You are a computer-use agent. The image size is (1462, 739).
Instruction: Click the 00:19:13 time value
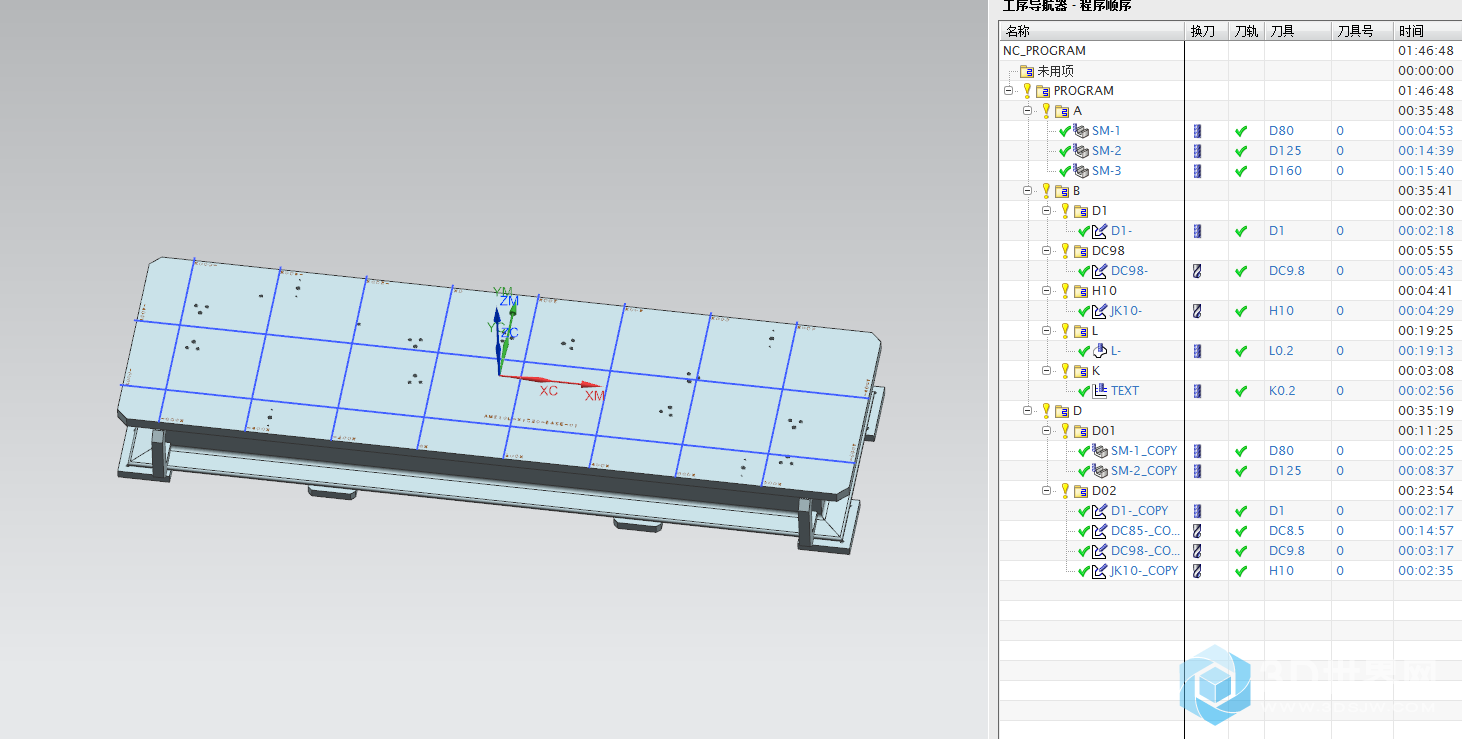coord(1426,351)
